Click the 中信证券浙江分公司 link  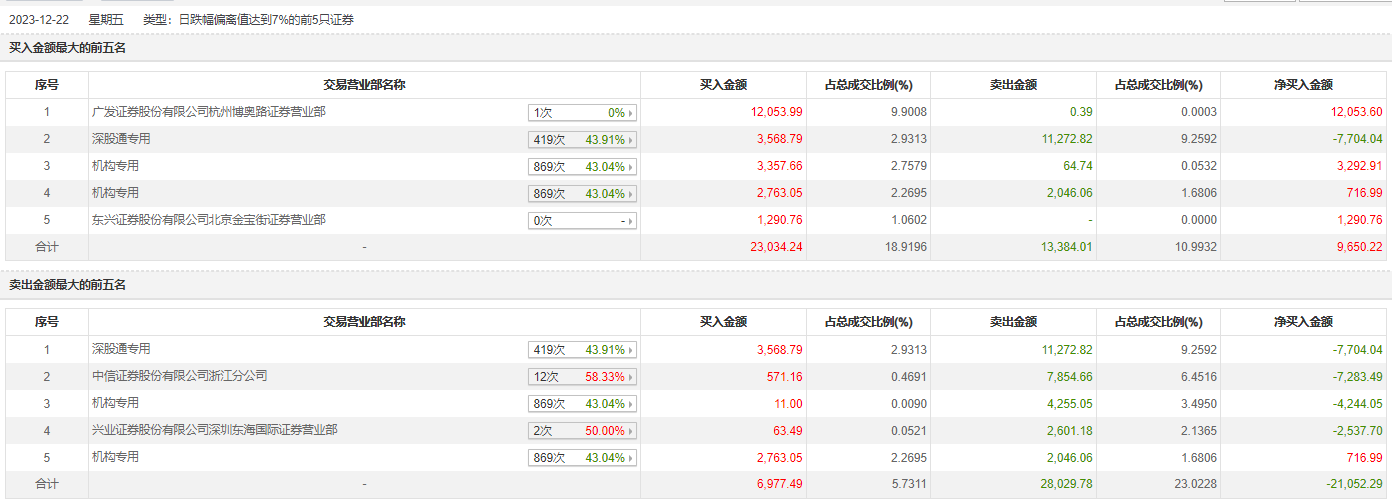pyautogui.click(x=180, y=376)
